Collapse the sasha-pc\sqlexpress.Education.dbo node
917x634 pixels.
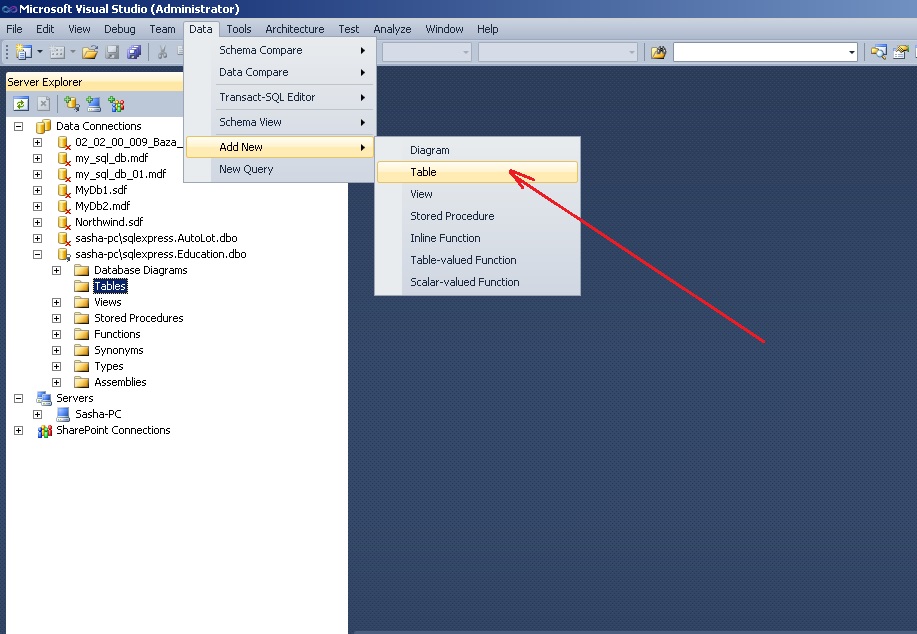coord(37,254)
